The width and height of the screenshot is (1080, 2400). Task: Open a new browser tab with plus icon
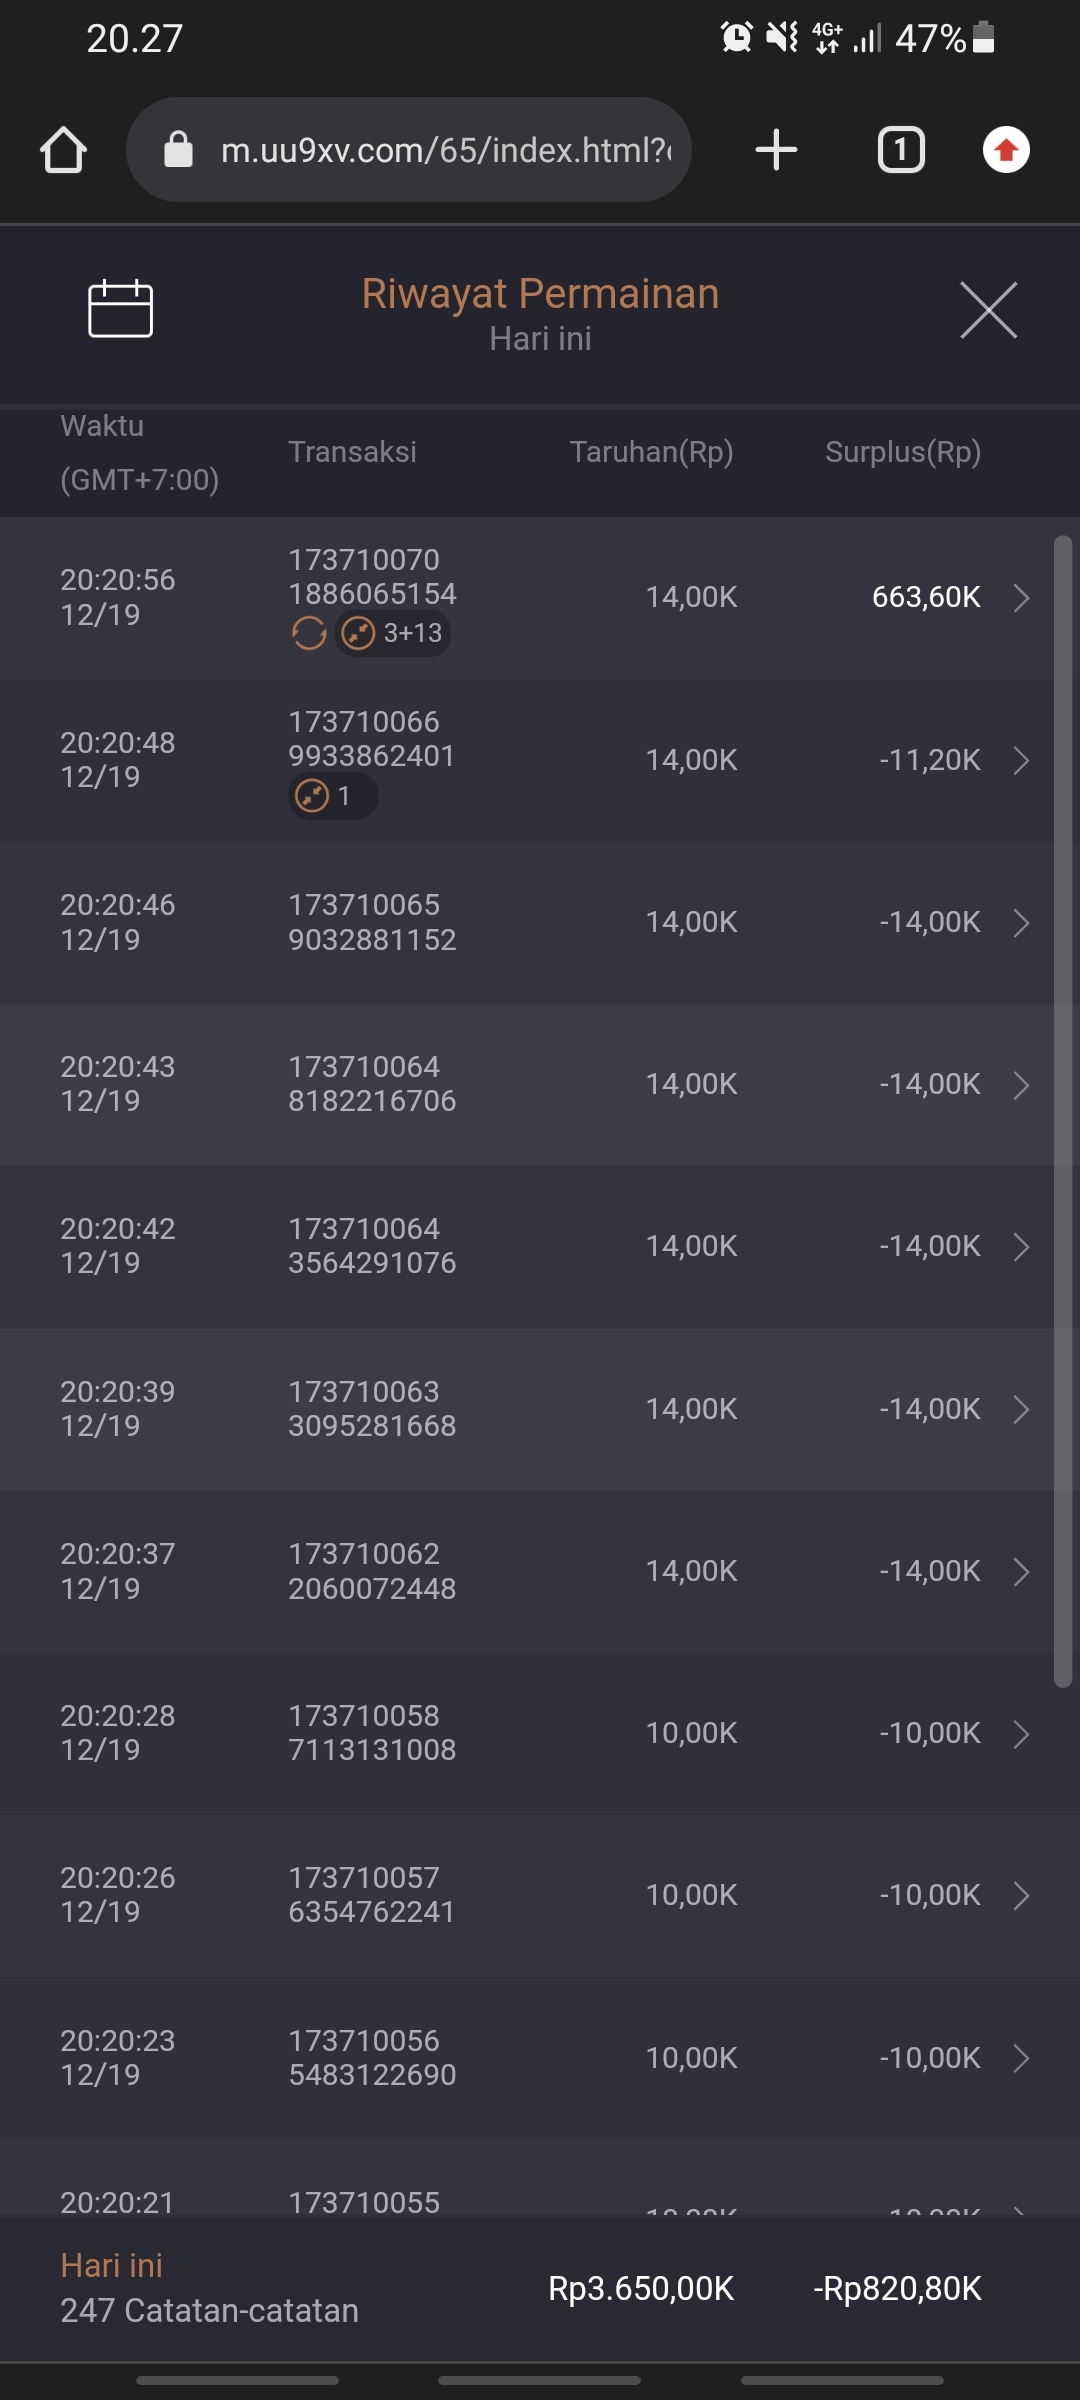776,150
